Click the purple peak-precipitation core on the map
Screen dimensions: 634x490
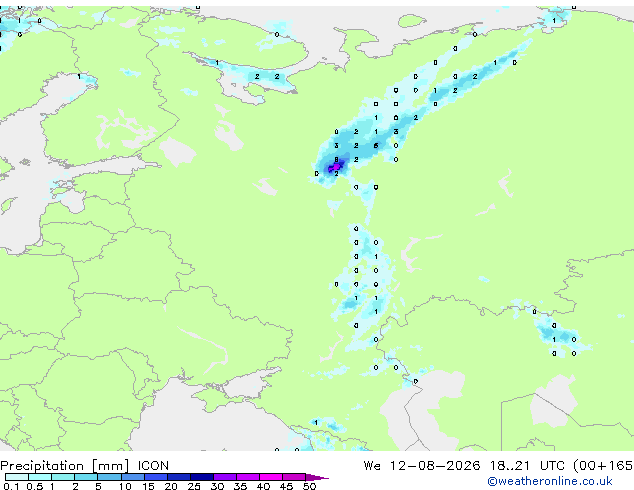coord(336,167)
